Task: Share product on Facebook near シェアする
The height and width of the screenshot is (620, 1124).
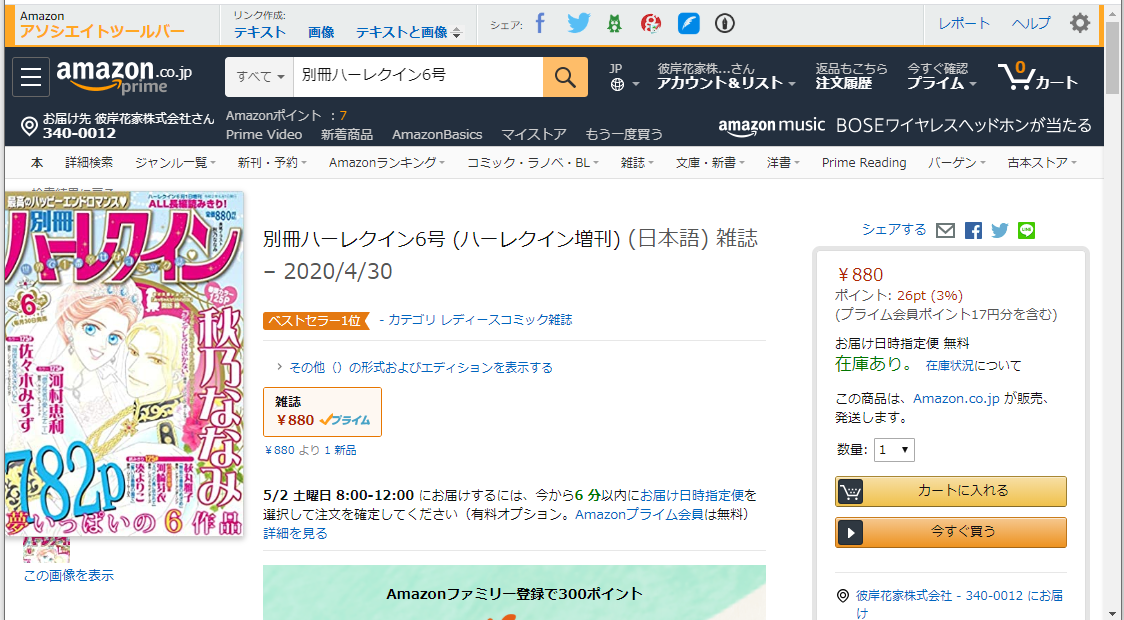Action: coord(973,231)
